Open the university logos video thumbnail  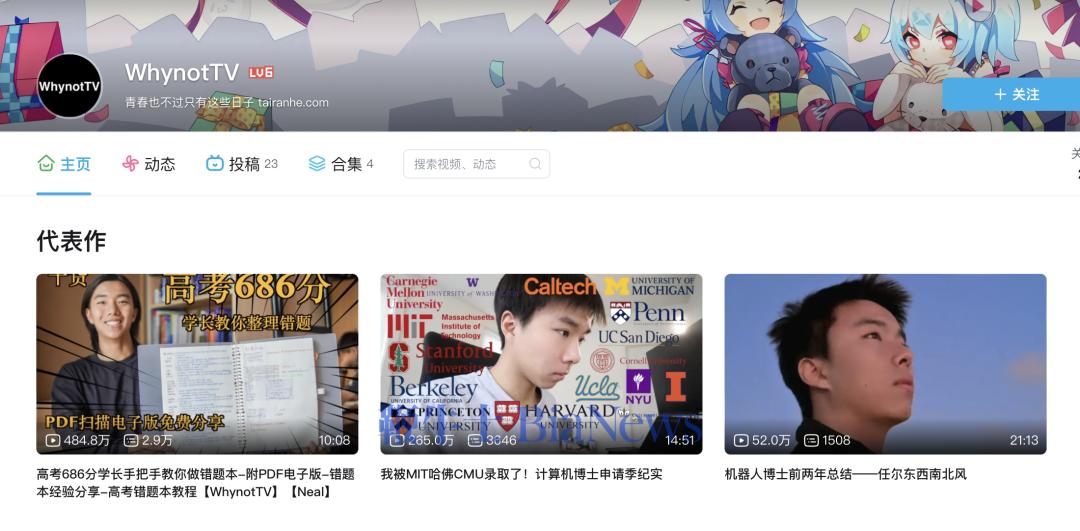coord(541,364)
